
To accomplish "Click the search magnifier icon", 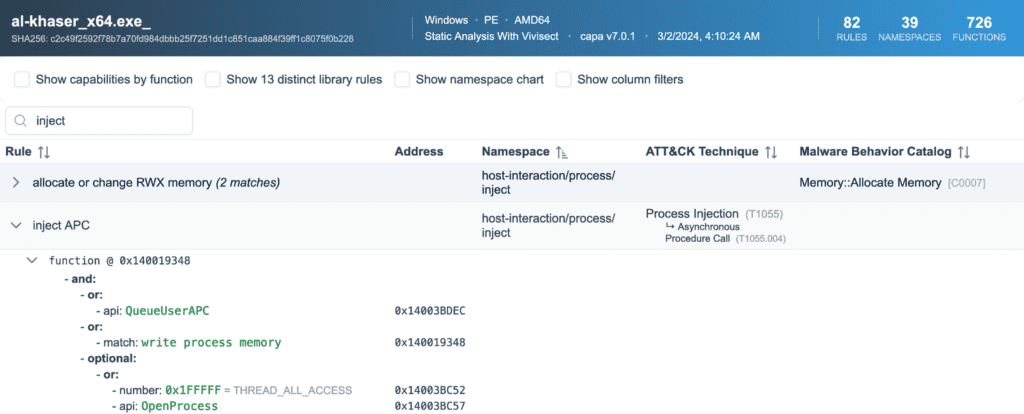I will 21,121.
